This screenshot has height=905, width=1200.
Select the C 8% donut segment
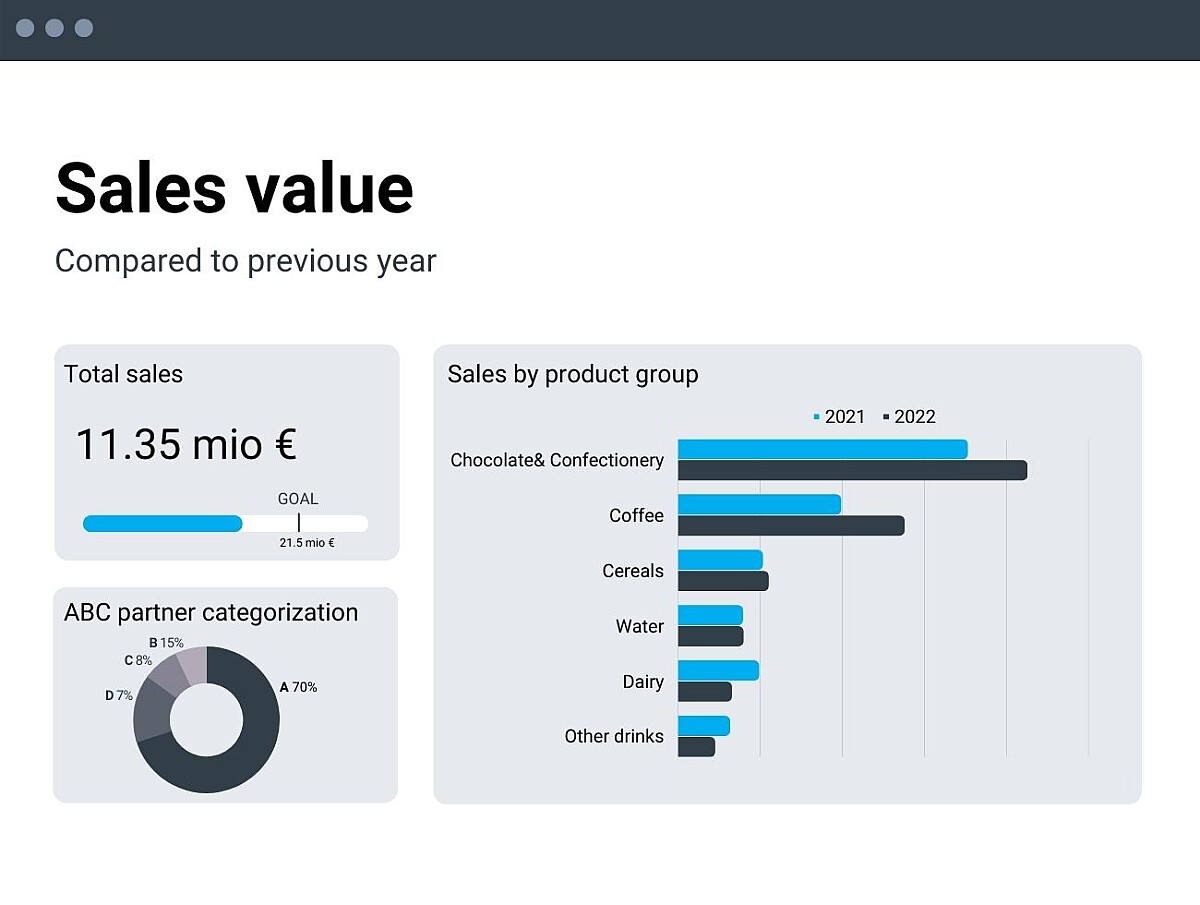pos(166,678)
